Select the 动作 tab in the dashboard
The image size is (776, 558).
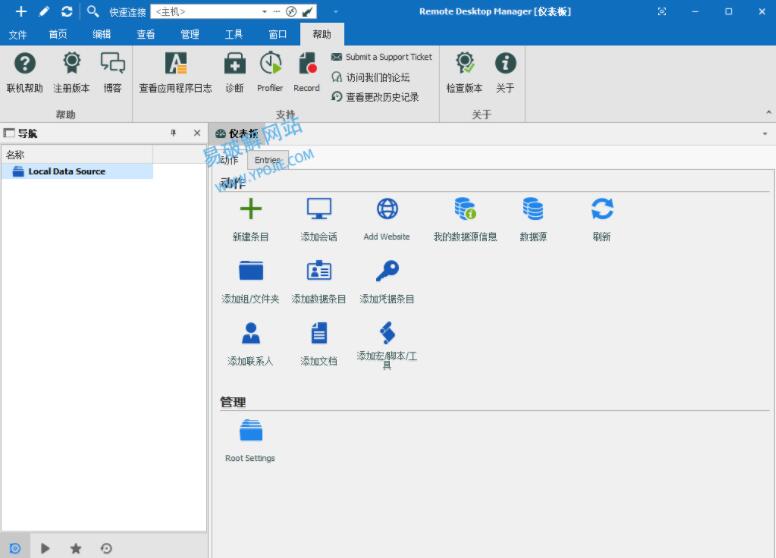coord(229,160)
